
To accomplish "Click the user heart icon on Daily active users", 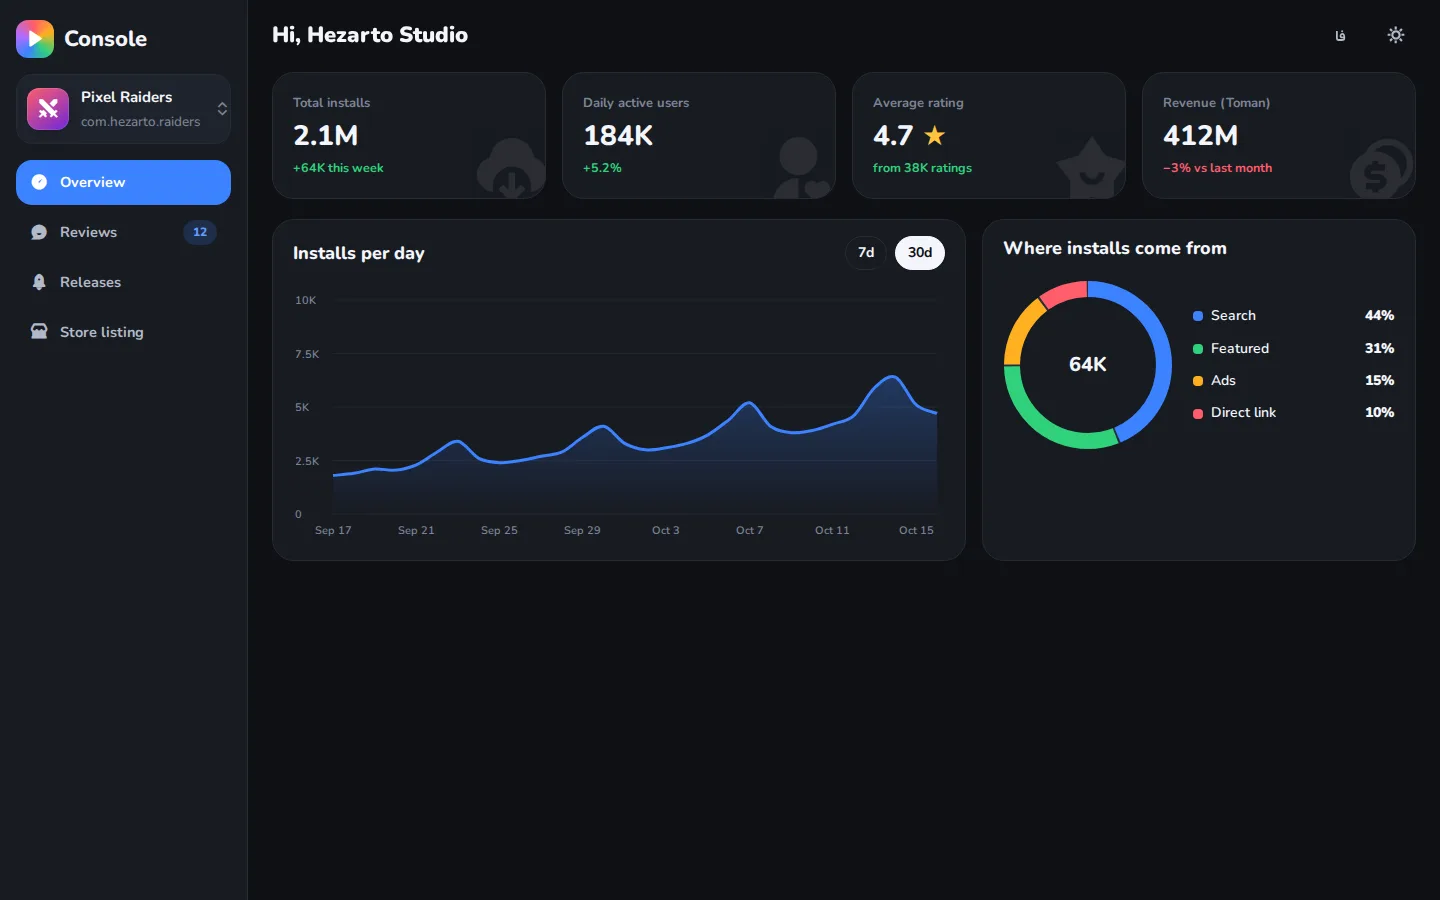I will point(802,168).
